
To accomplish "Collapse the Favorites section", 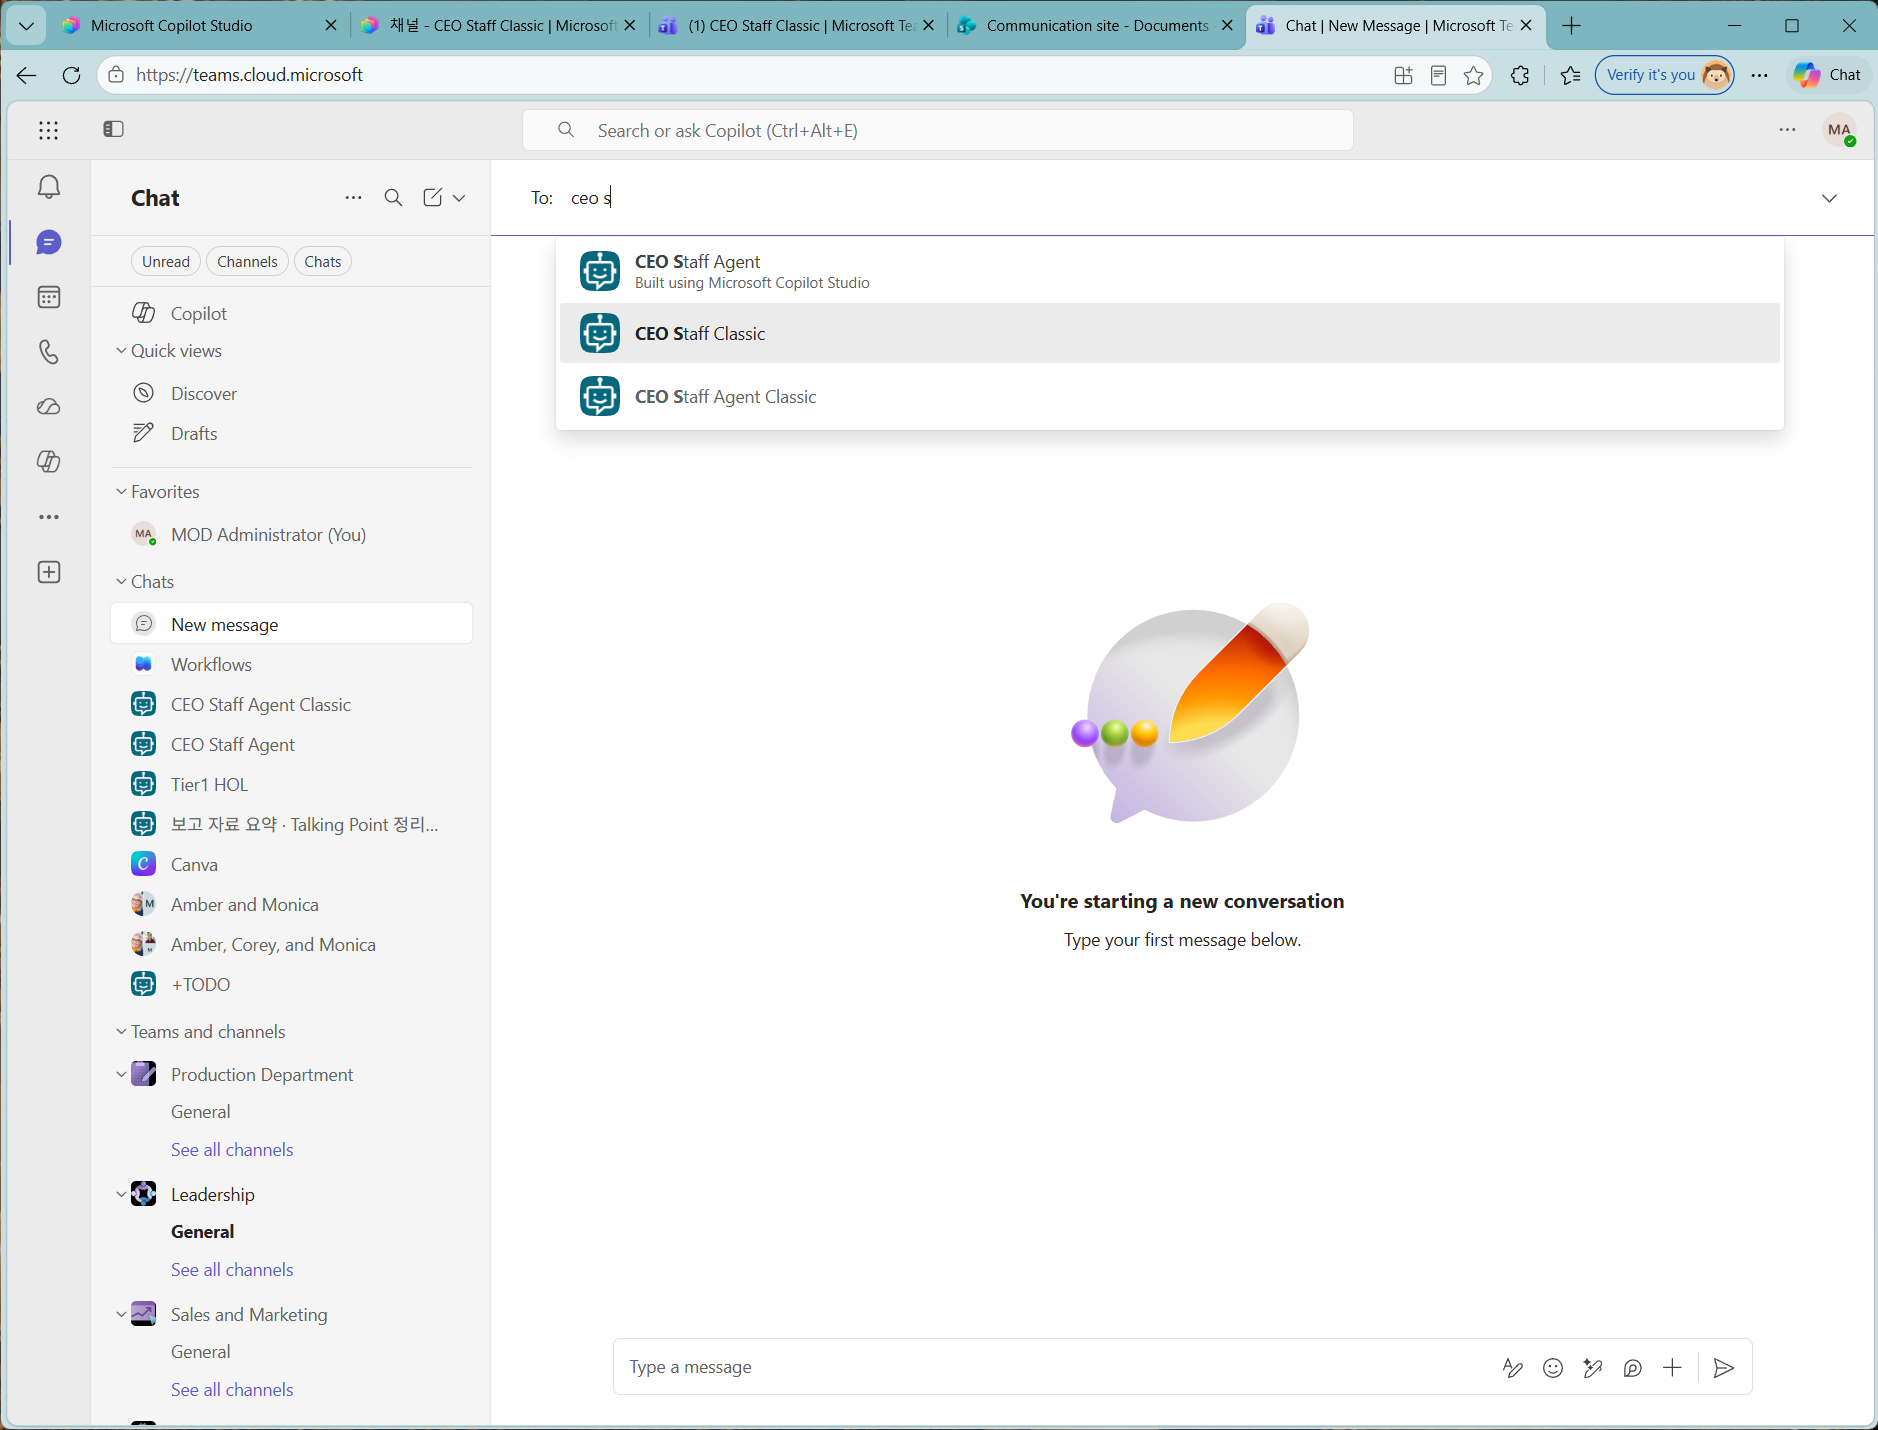I will tap(121, 492).
